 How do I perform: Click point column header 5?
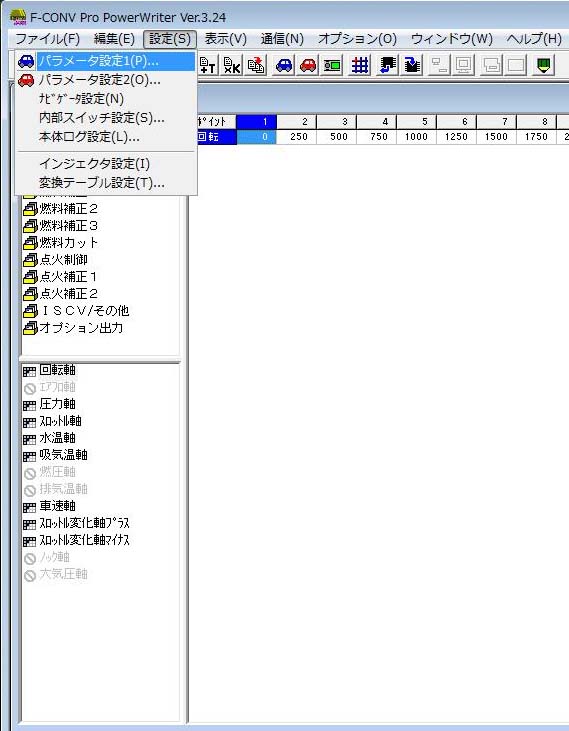tap(417, 122)
